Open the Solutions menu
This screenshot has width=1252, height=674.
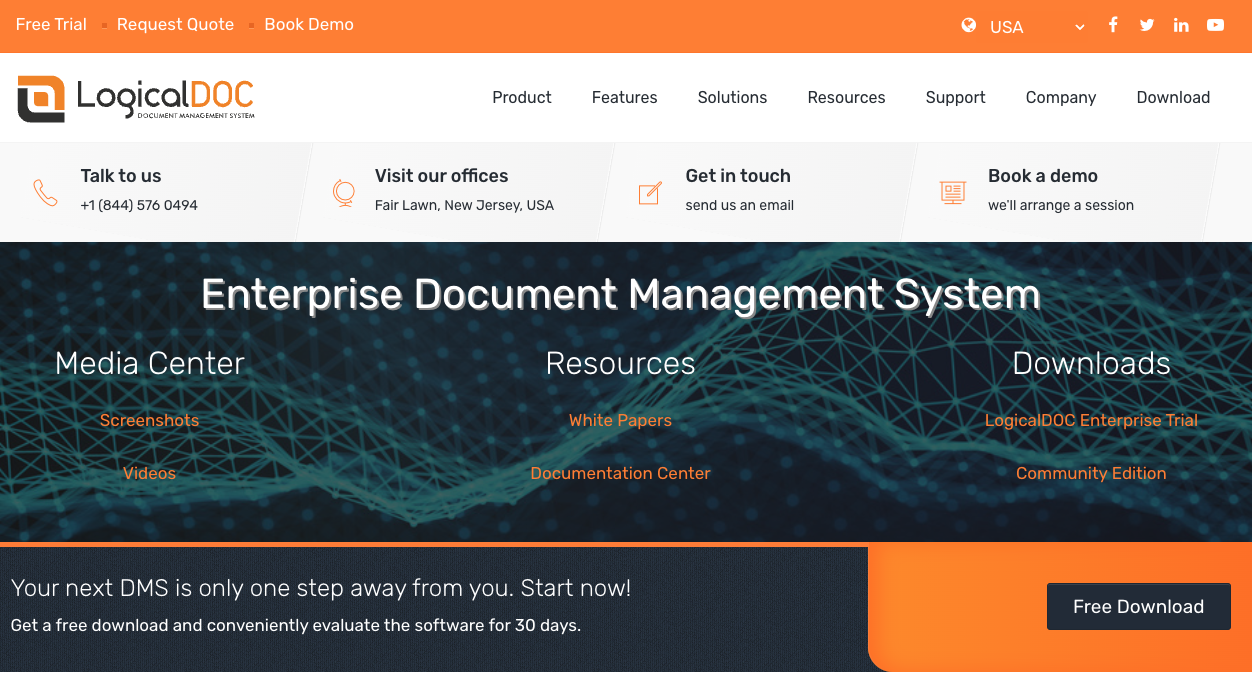[x=733, y=97]
